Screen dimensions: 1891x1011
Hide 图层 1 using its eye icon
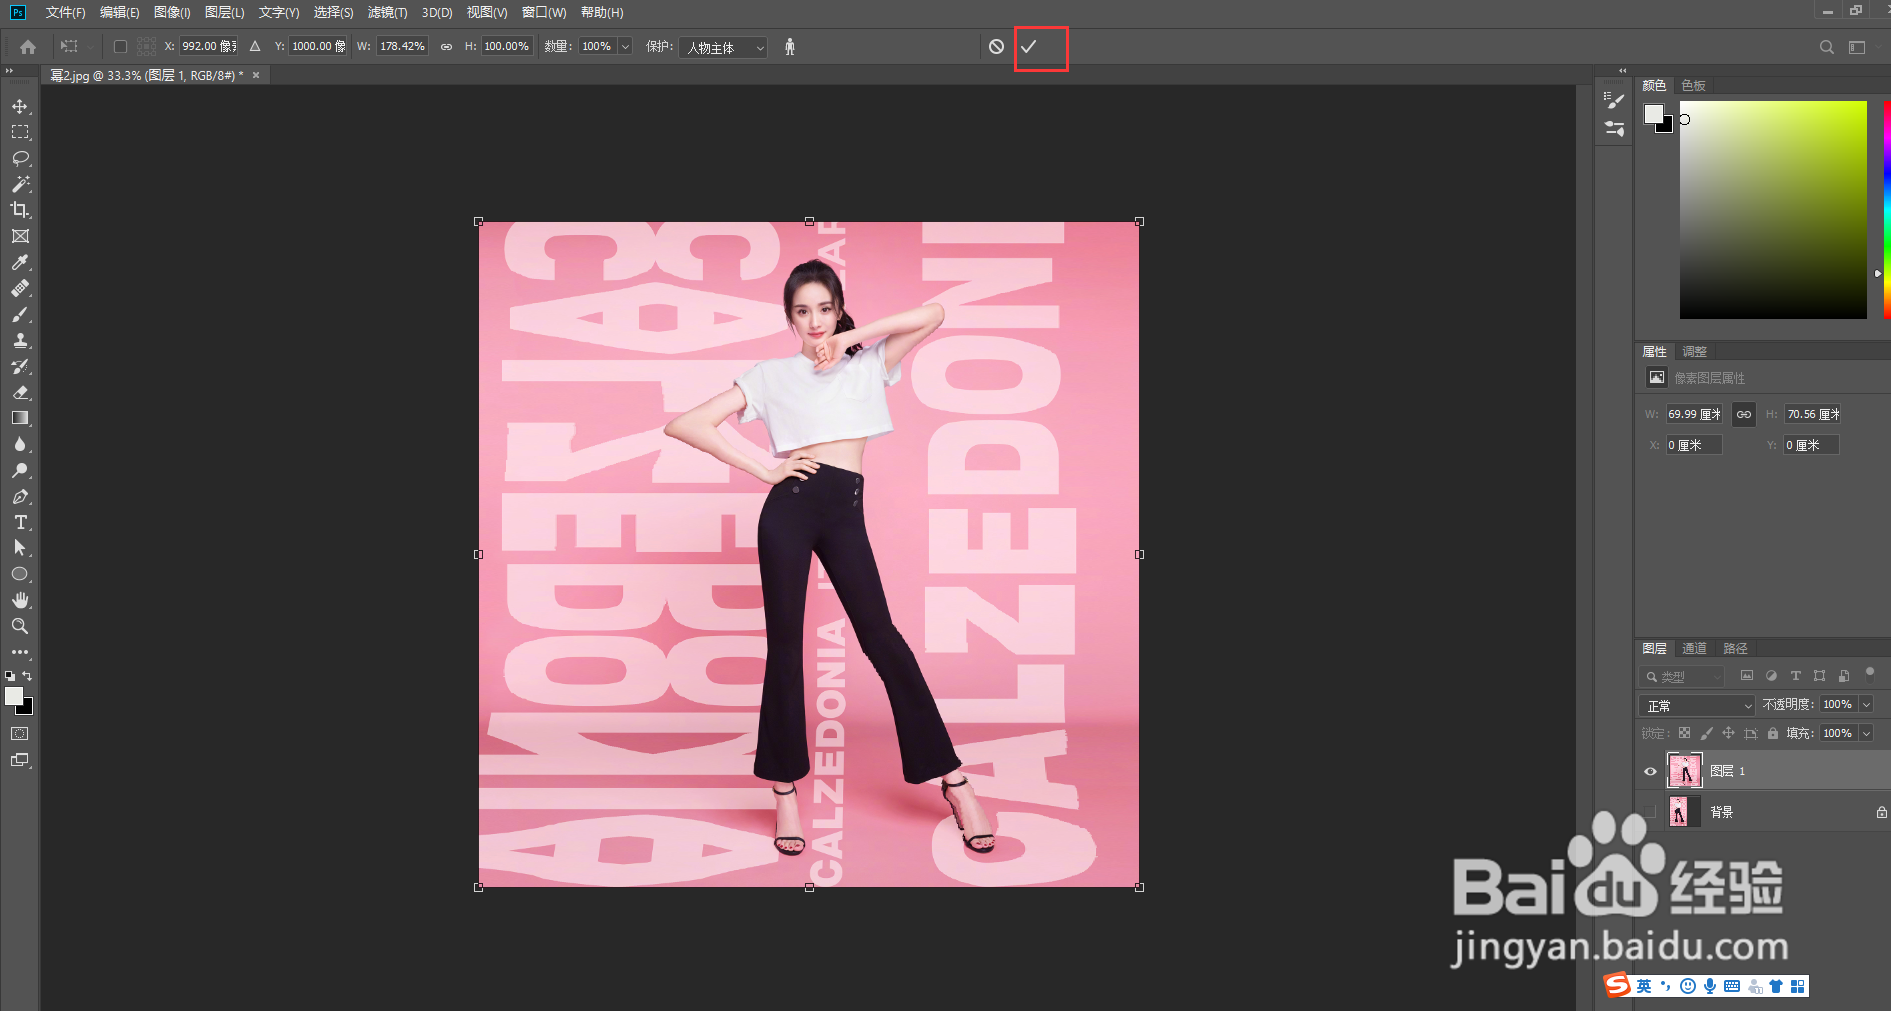tap(1650, 771)
